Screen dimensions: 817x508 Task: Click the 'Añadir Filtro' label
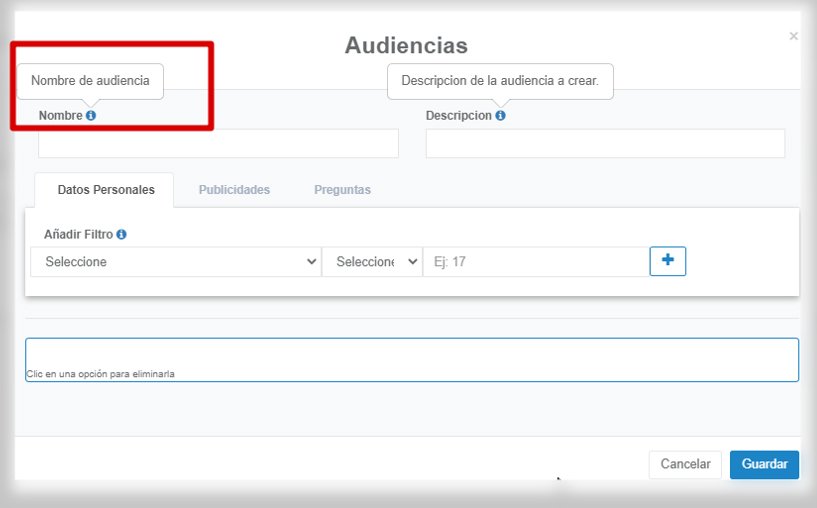pyautogui.click(x=78, y=234)
